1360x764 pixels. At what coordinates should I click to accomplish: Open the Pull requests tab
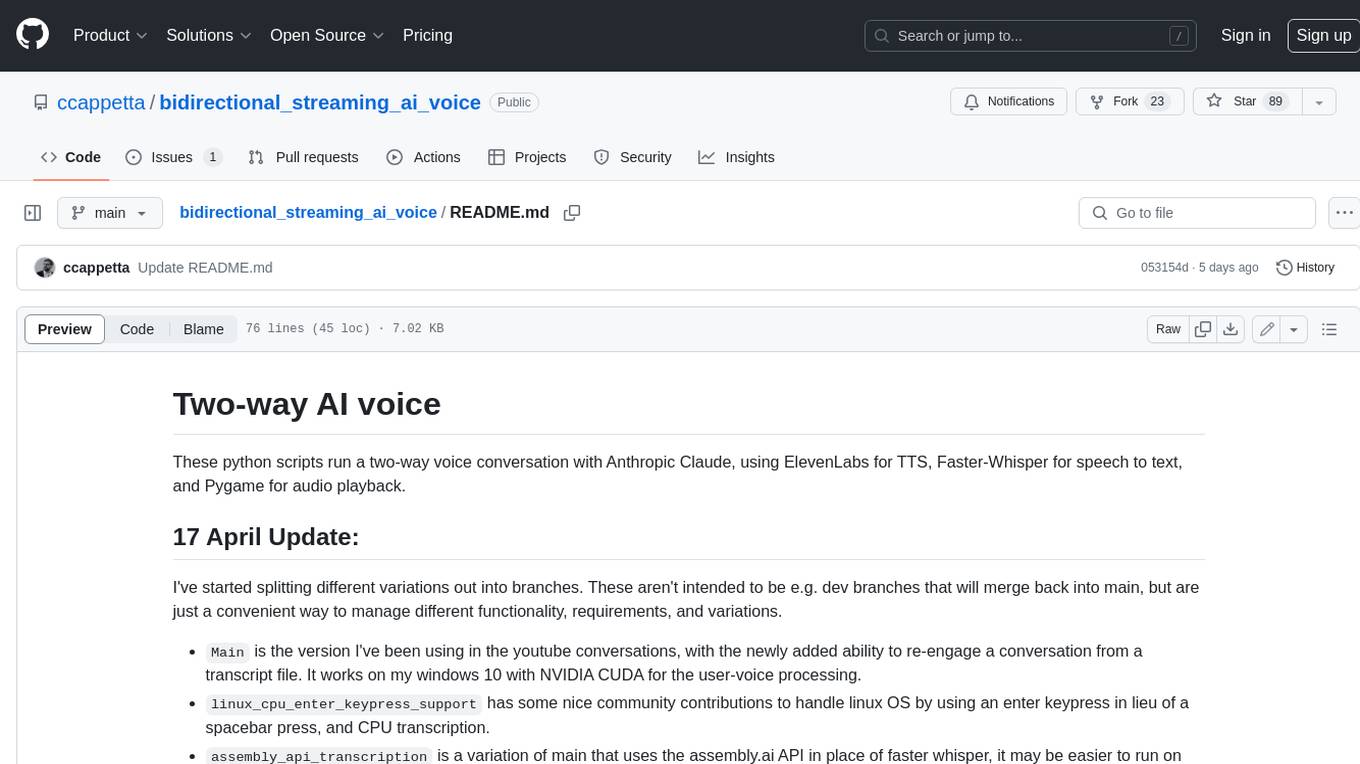coord(303,157)
